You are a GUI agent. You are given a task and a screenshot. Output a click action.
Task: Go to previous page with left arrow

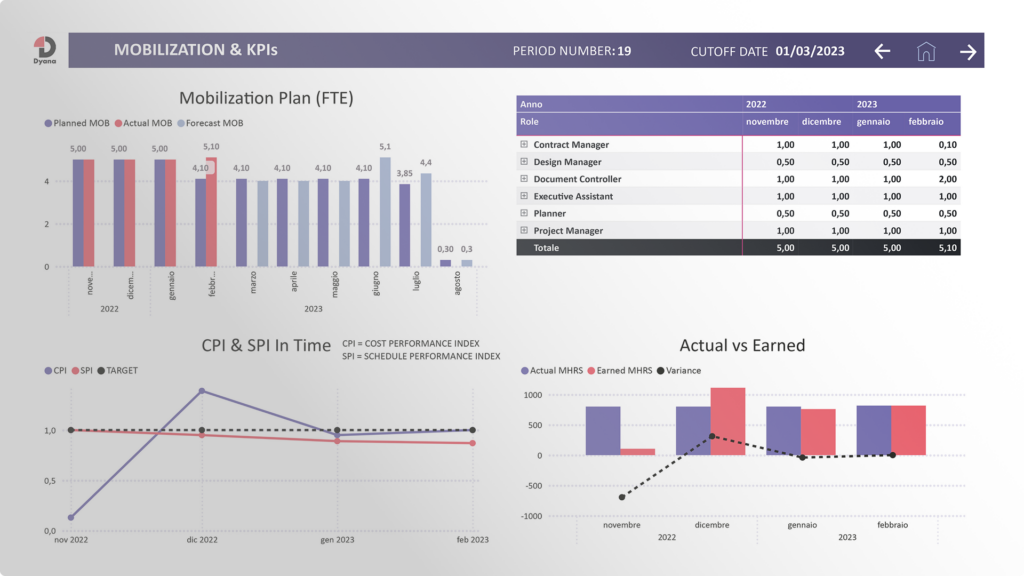pos(882,51)
